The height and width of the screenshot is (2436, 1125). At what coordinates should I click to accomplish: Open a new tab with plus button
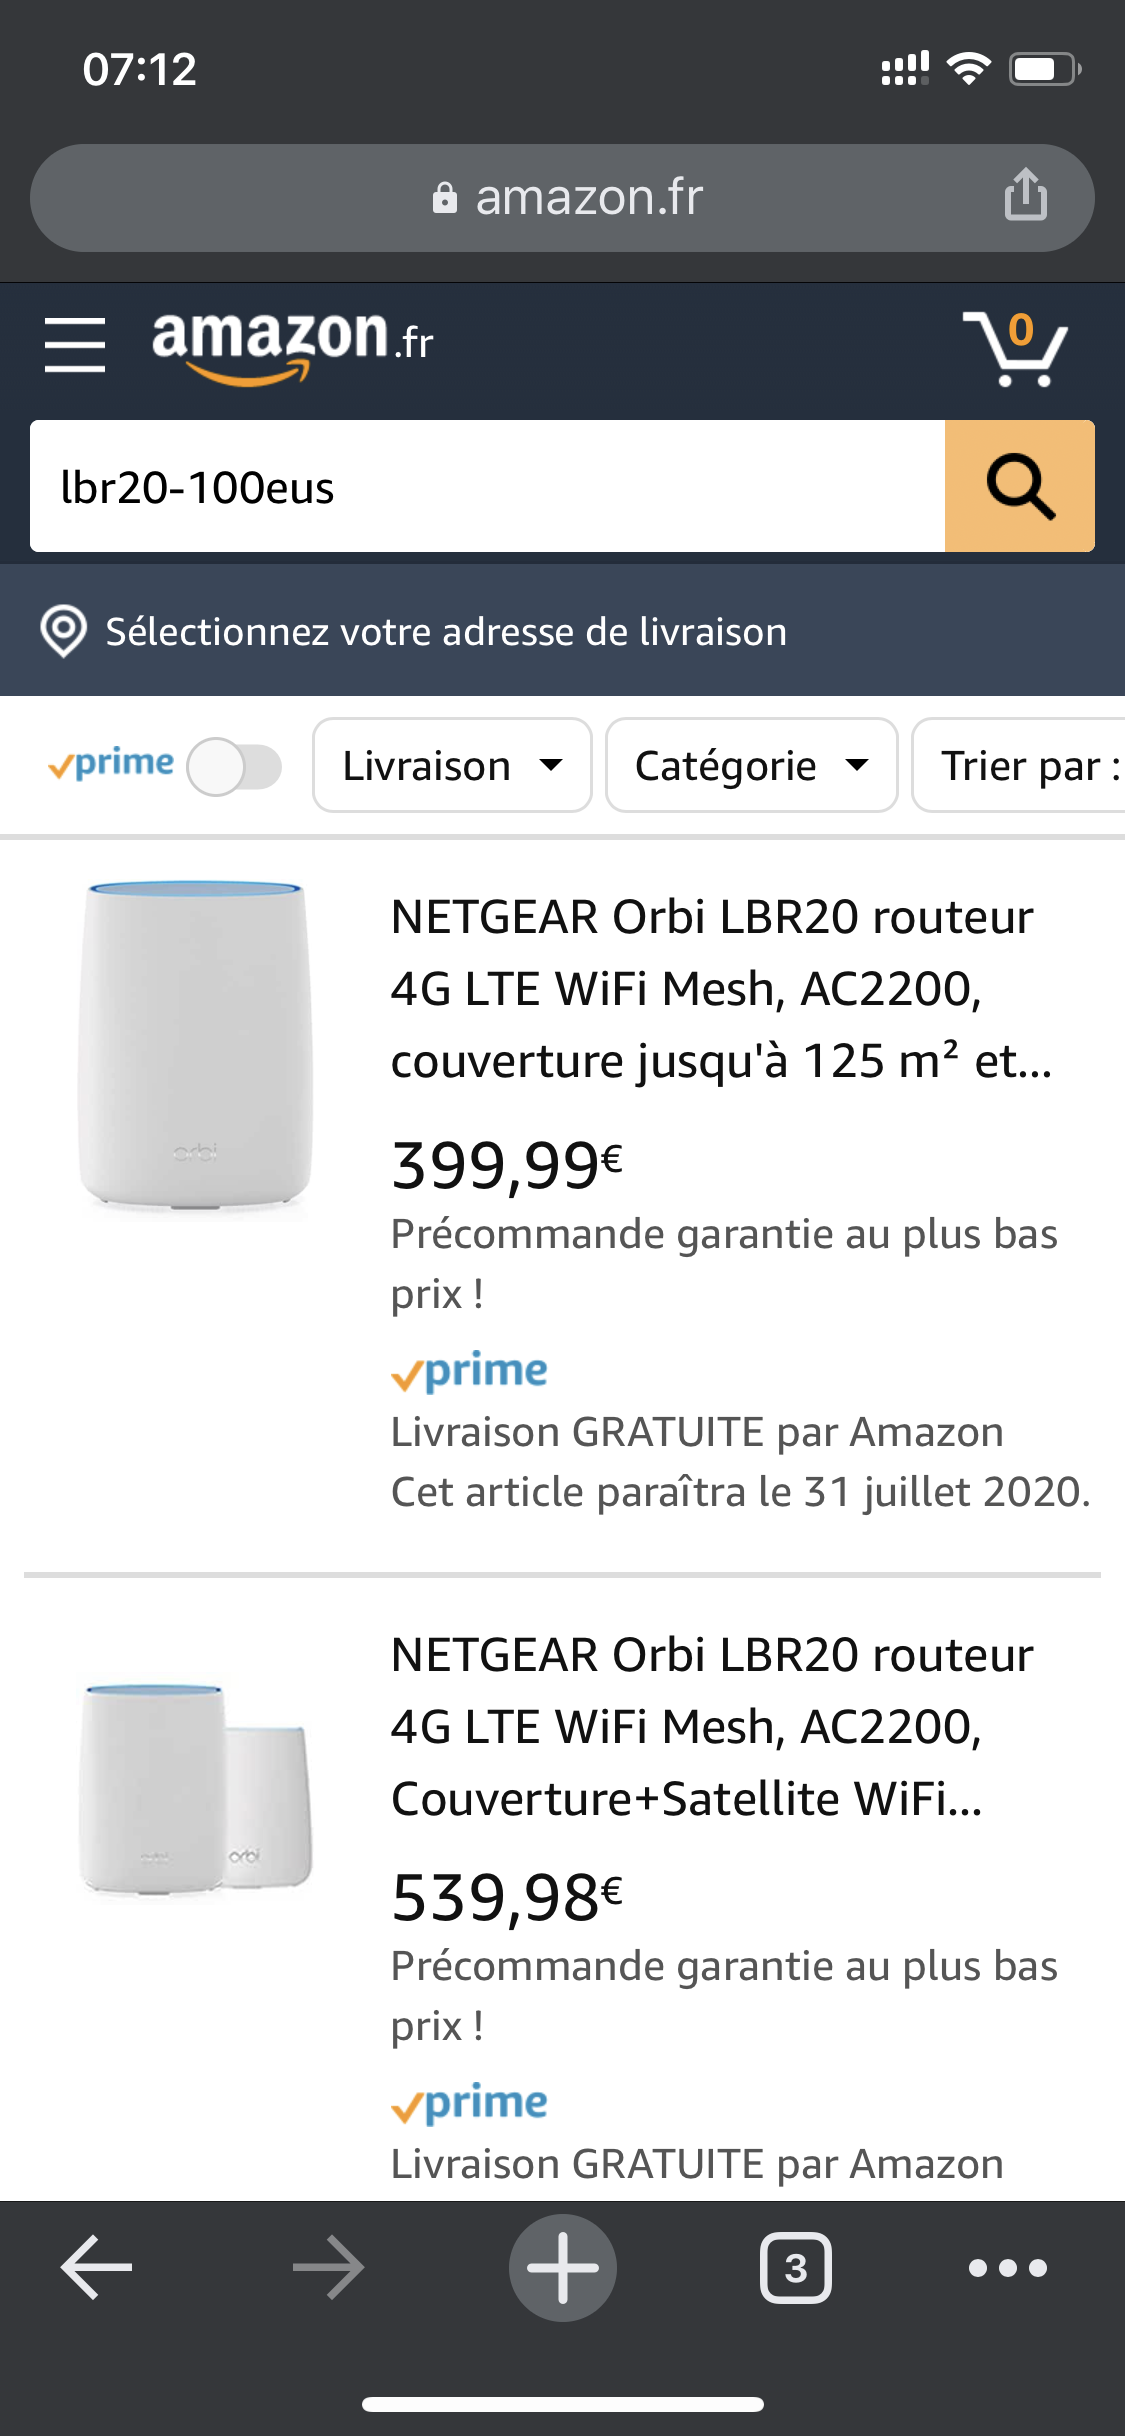563,2268
